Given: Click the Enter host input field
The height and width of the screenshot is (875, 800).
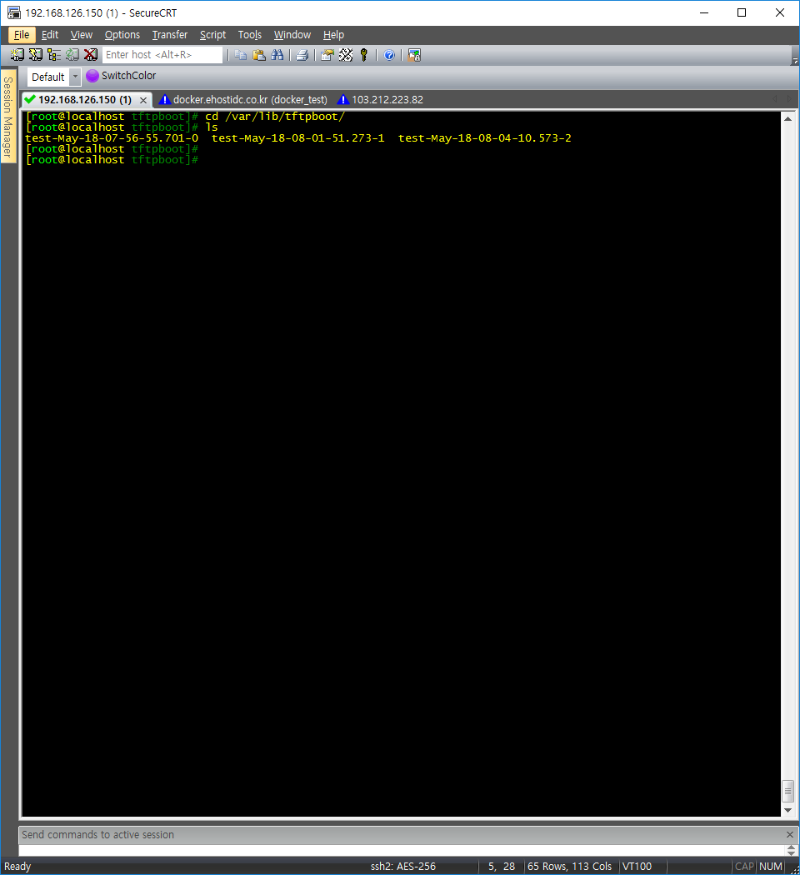Looking at the screenshot, I should (162, 55).
